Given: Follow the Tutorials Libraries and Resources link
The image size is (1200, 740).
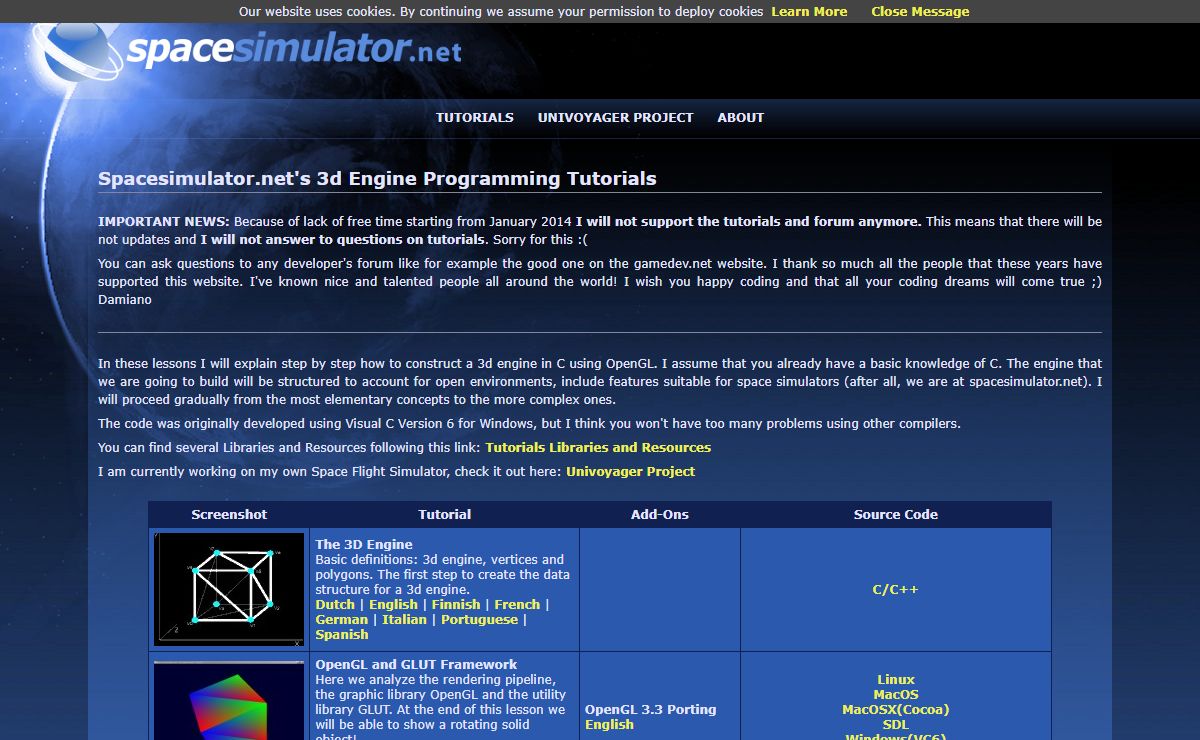Looking at the screenshot, I should 598,448.
